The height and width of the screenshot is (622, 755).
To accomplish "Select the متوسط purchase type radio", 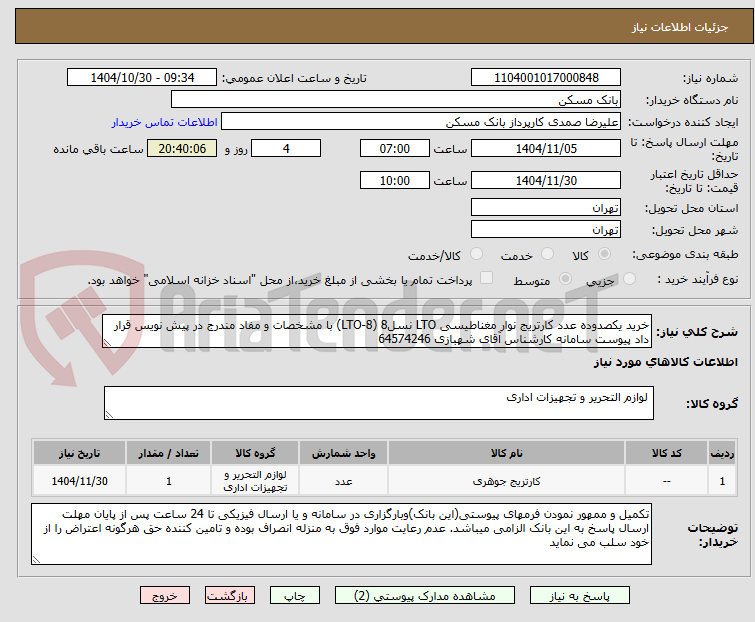I will pos(565,279).
